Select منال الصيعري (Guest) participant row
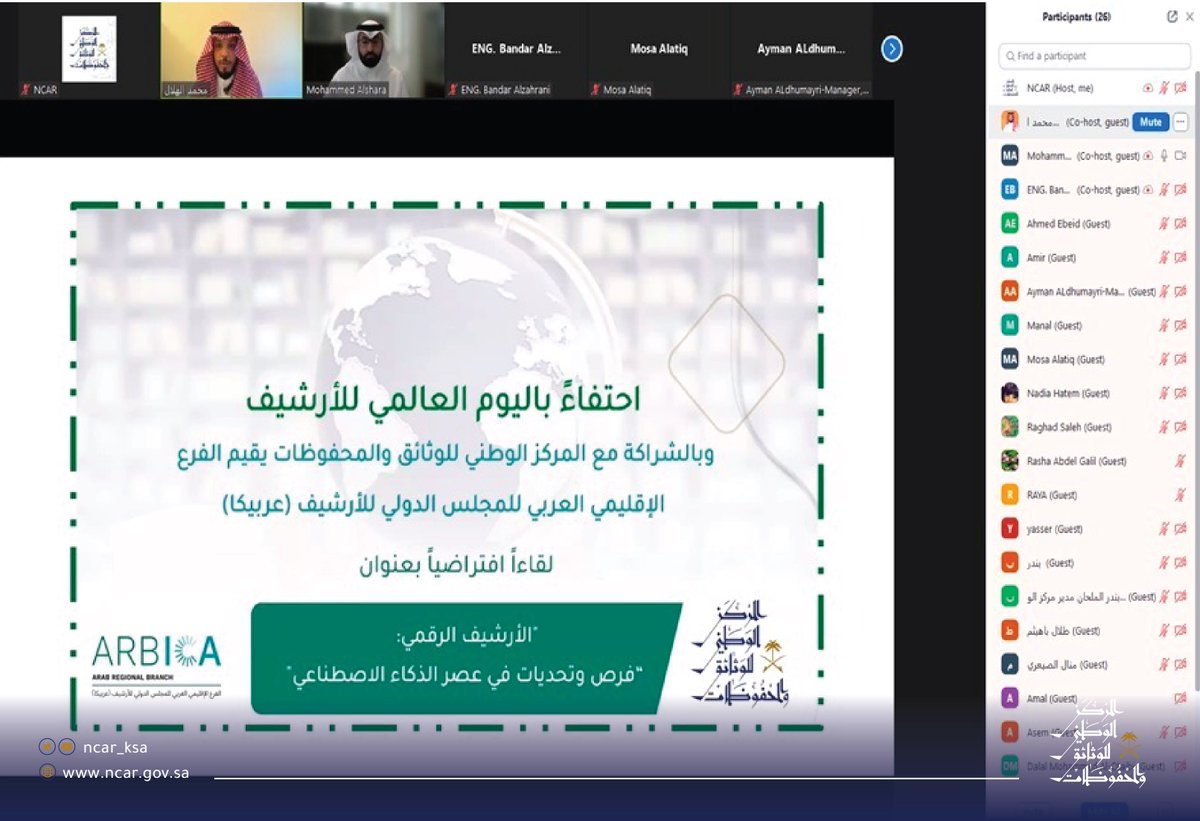This screenshot has height=821, width=1200. tap(1095, 665)
